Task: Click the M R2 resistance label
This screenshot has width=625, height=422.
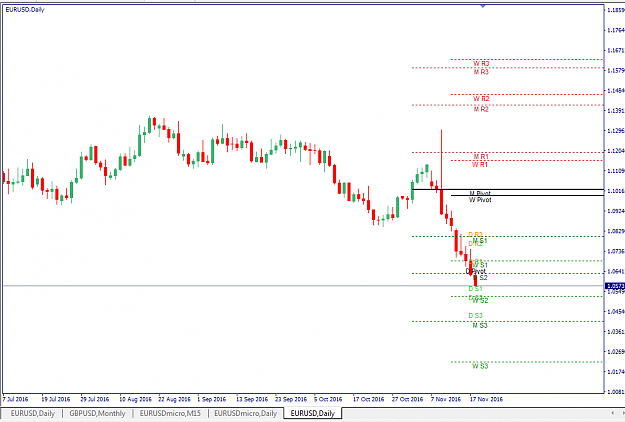Action: tap(481, 109)
